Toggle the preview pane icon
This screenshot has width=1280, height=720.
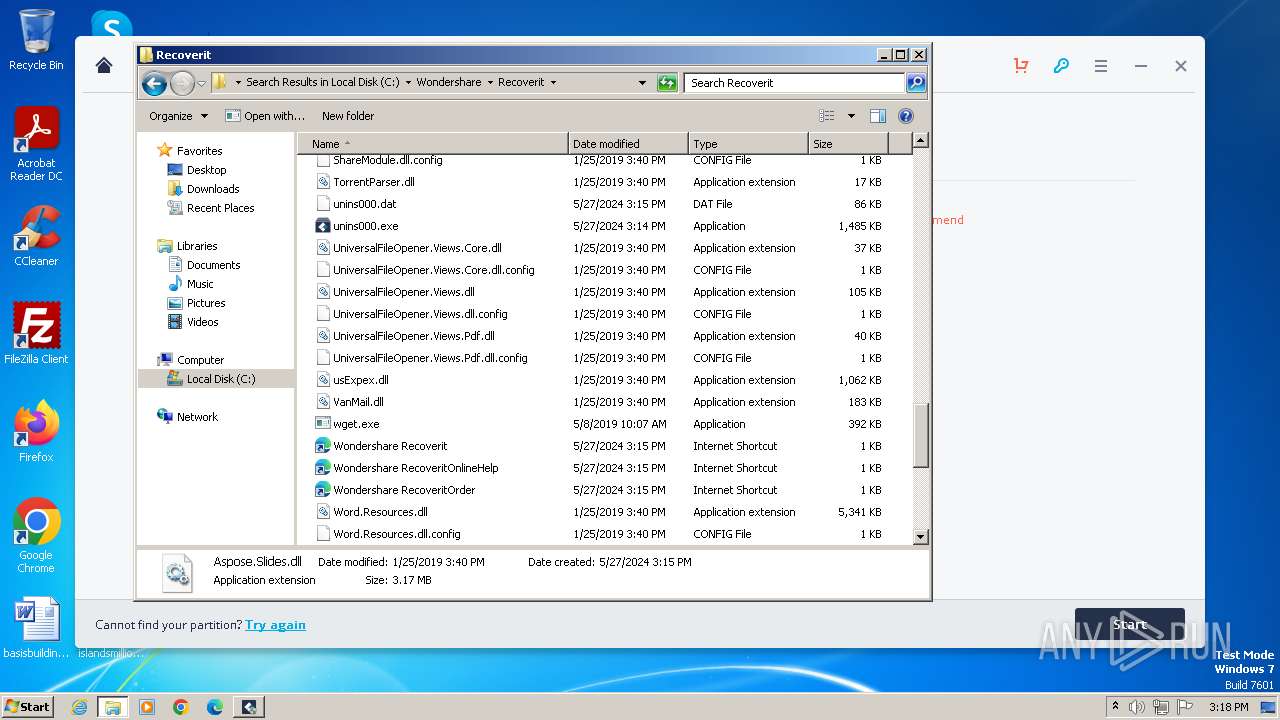[x=877, y=116]
